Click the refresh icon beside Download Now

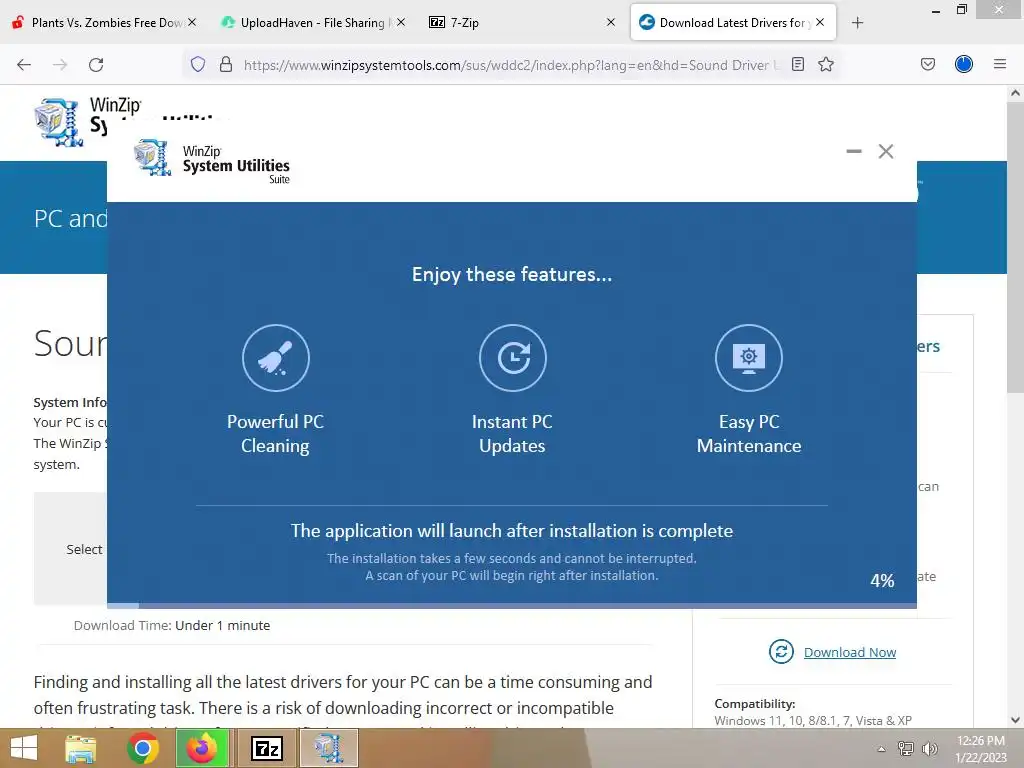pos(781,651)
